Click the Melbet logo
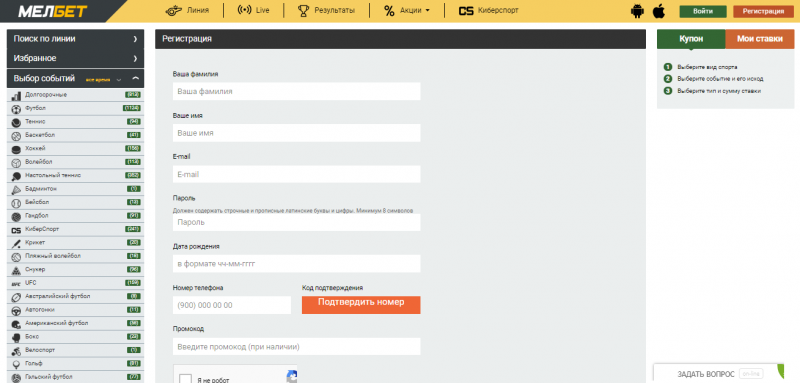This screenshot has width=800, height=383. (x=53, y=11)
